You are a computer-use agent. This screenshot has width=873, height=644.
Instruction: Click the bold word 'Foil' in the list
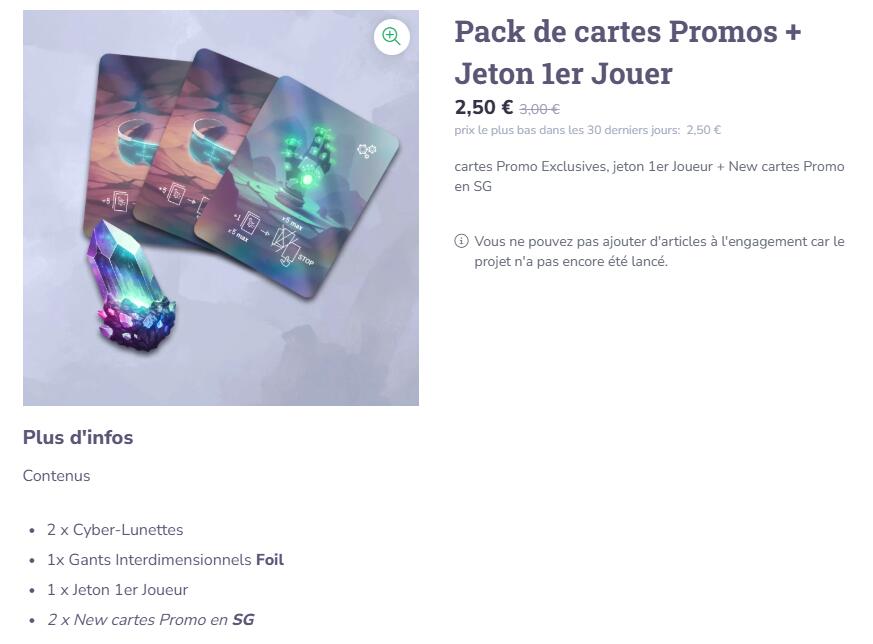point(270,560)
